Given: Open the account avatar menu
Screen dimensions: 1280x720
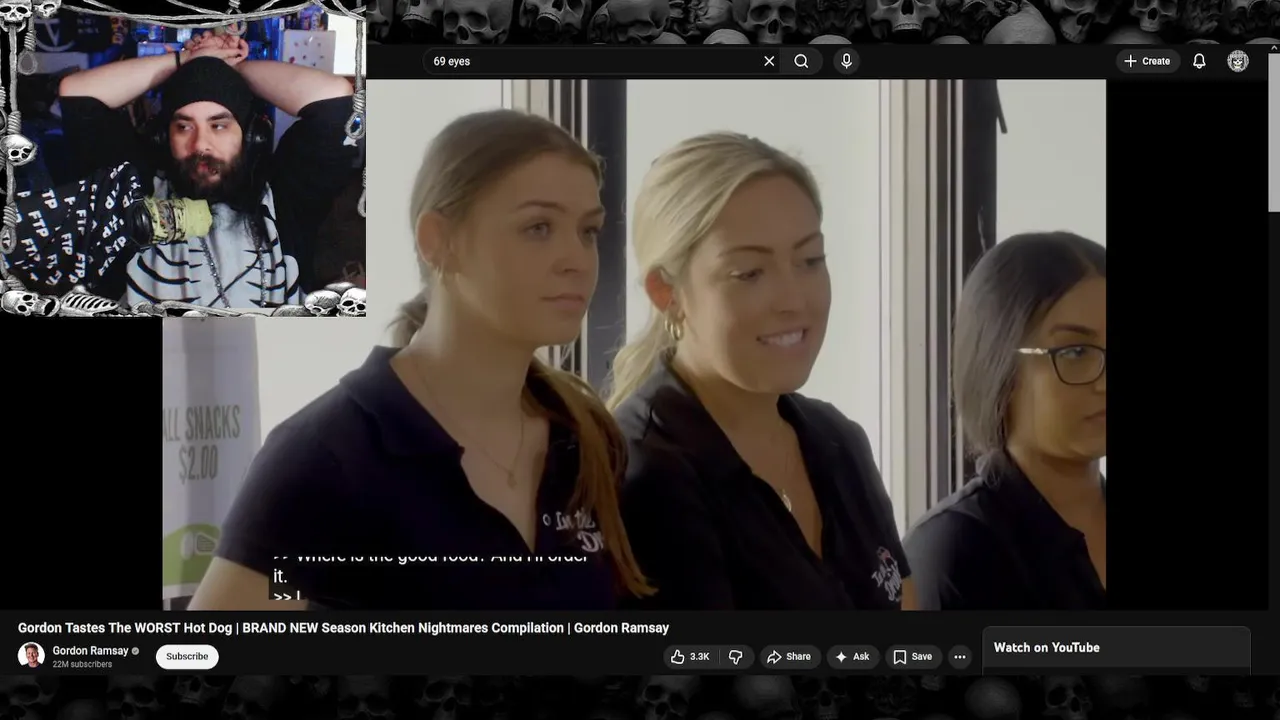Looking at the screenshot, I should pos(1238,61).
